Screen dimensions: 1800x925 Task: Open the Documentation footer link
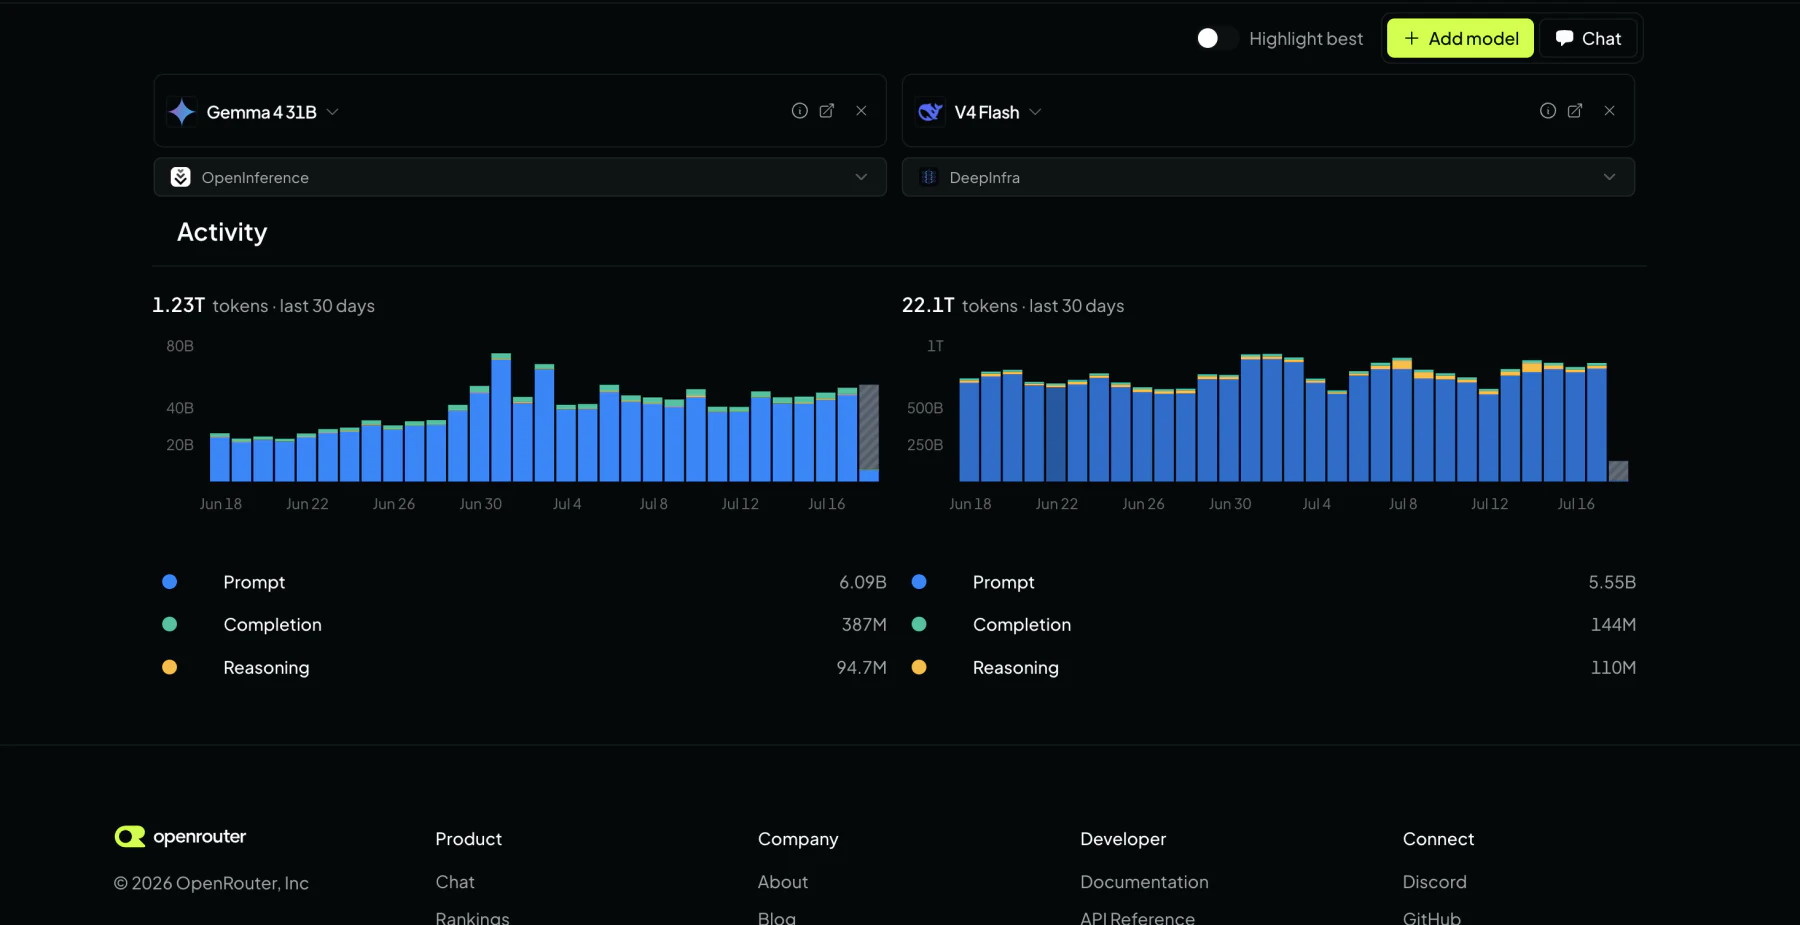1144,882
